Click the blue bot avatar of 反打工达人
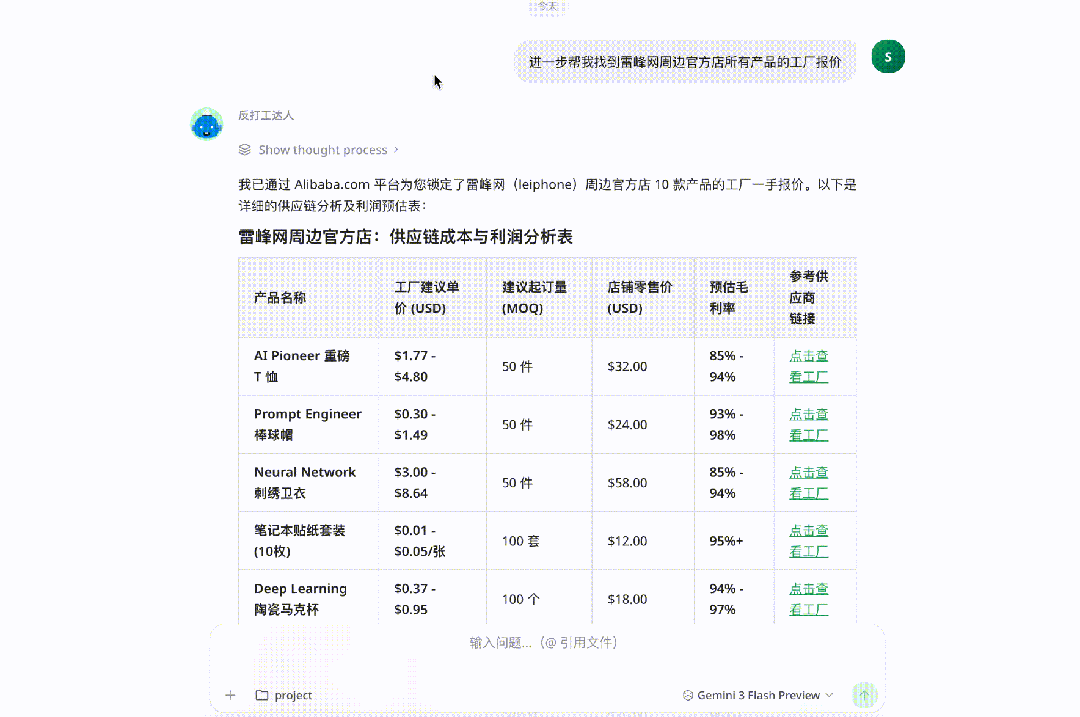The image size is (1080, 717). 207,124
